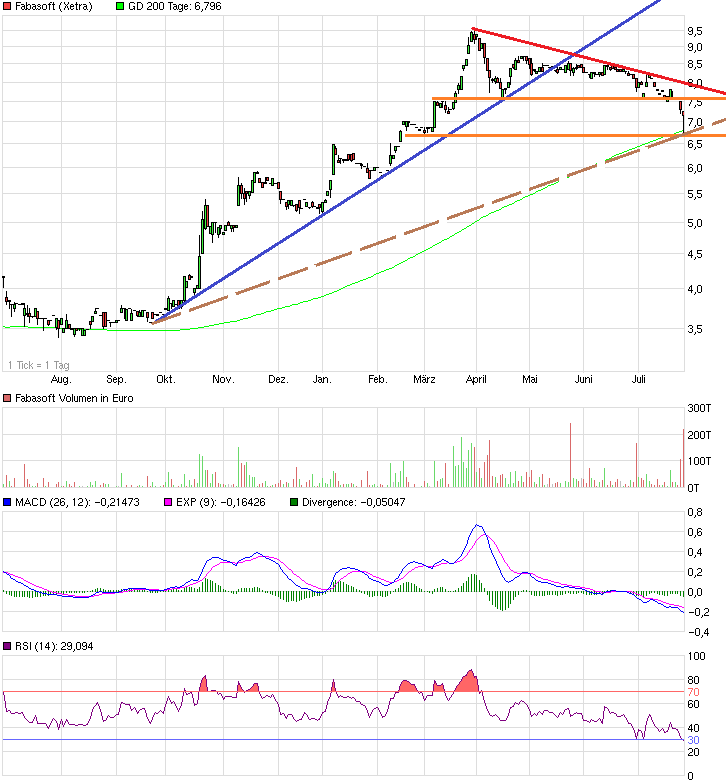Screen dimensions: 726x784
Task: Click the red 70 level on RSI axis
Action: [x=693, y=692]
